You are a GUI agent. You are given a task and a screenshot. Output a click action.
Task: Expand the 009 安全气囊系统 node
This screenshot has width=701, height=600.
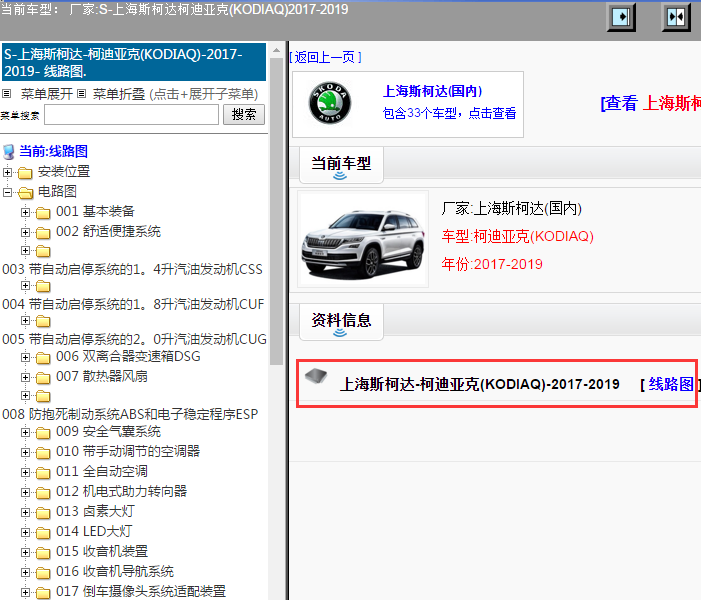click(x=25, y=433)
